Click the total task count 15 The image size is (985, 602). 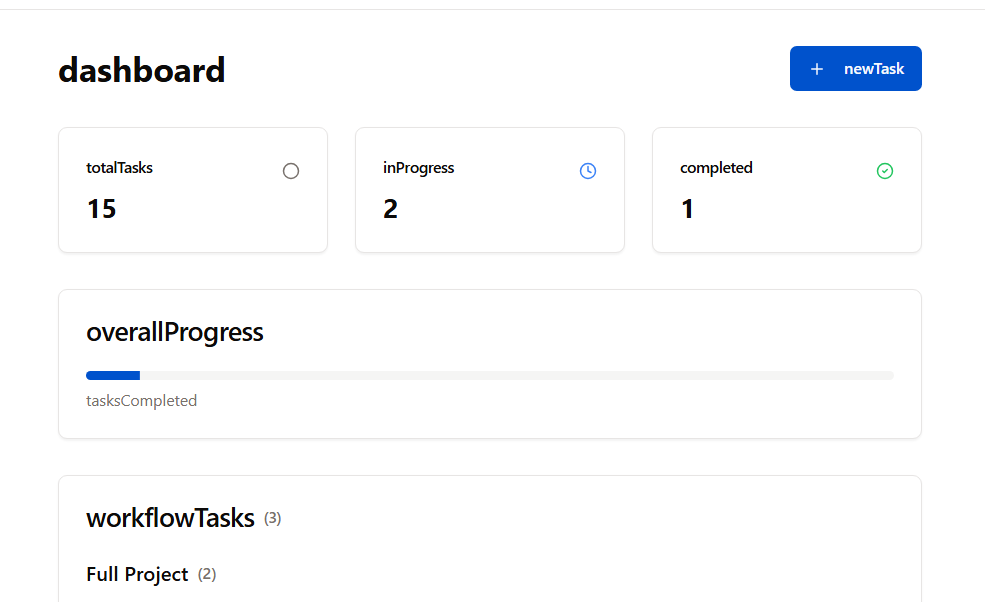(101, 209)
